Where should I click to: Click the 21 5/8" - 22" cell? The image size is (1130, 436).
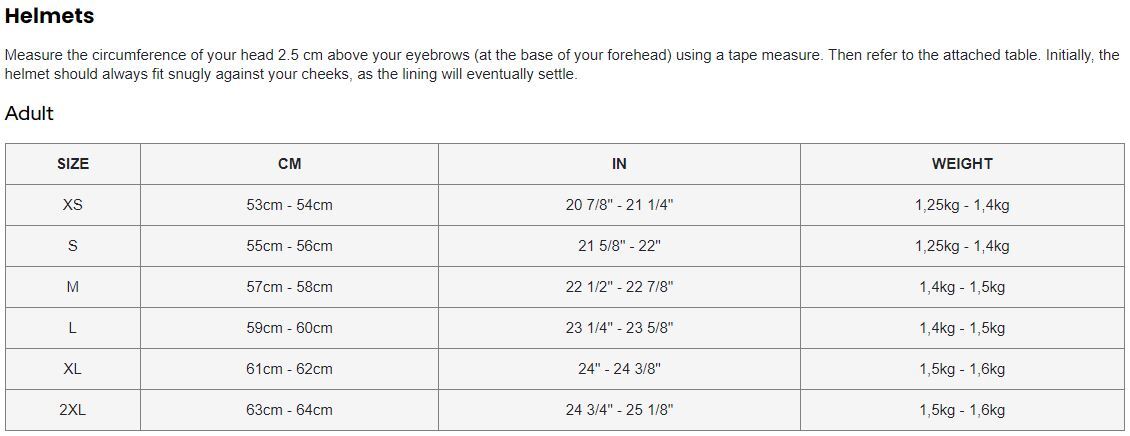tap(619, 246)
